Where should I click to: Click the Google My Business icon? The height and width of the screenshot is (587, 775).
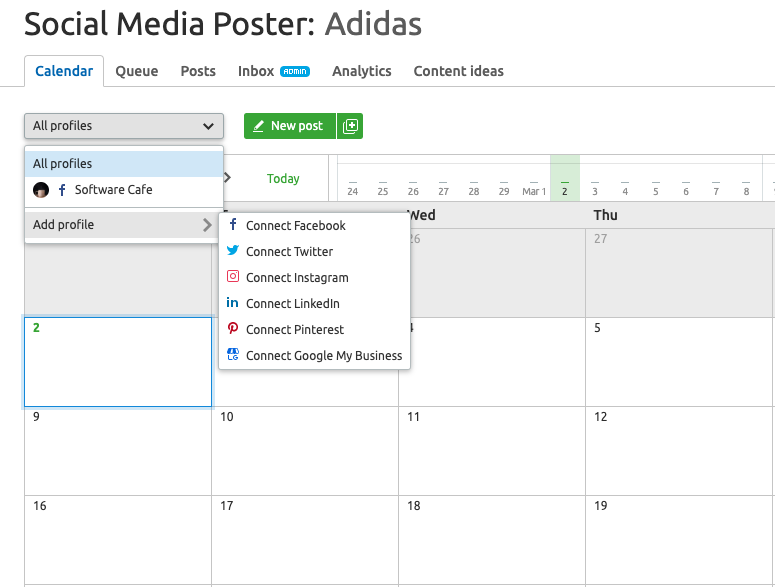tap(233, 355)
